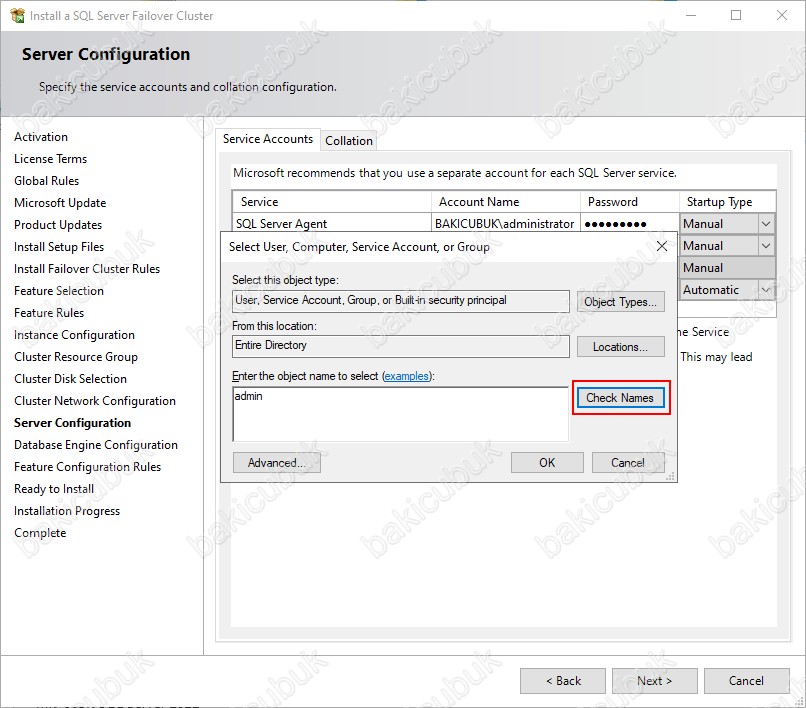Image resolution: width=806 pixels, height=708 pixels.
Task: Click the Activation step in sidebar
Action: click(41, 137)
